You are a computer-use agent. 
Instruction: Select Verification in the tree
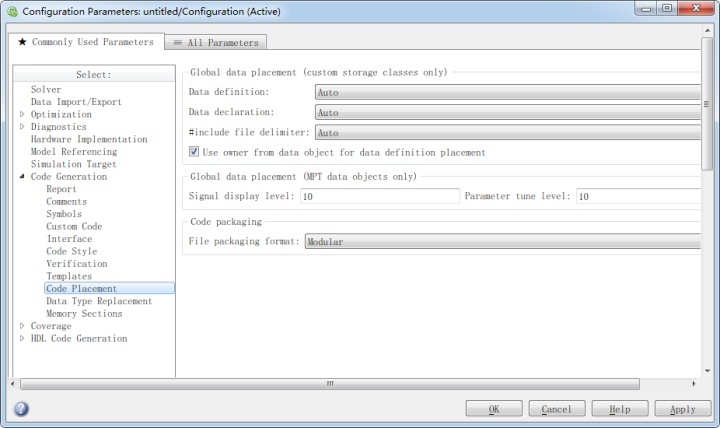coord(77,263)
